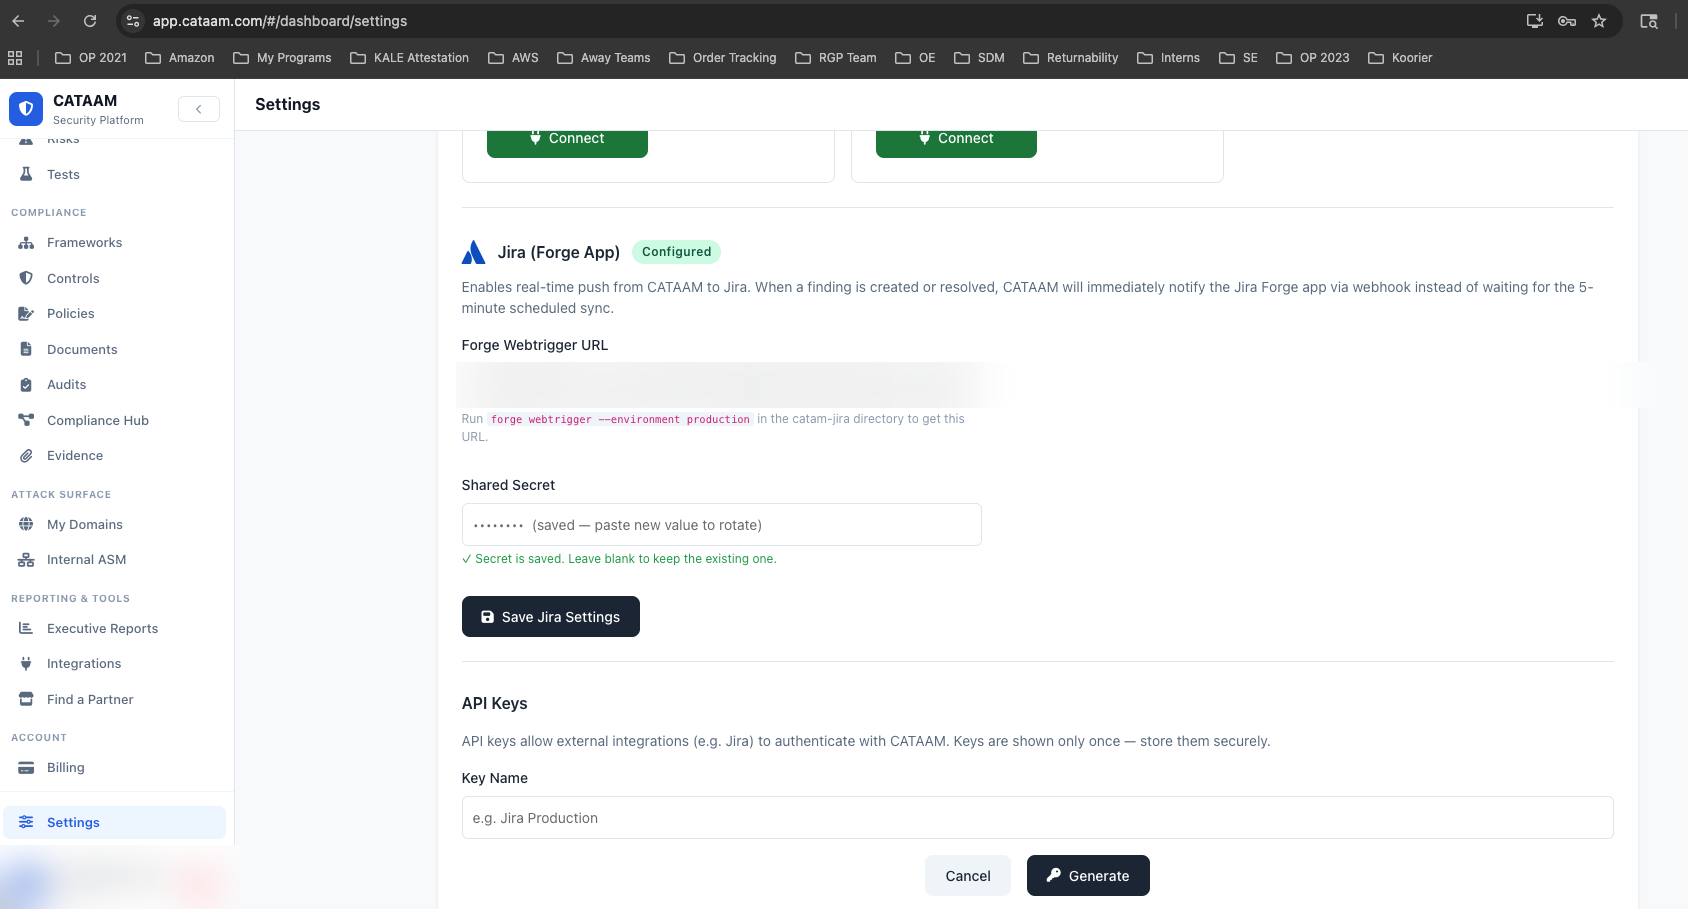Cancel API key creation
Image resolution: width=1688 pixels, height=909 pixels.
(x=968, y=876)
